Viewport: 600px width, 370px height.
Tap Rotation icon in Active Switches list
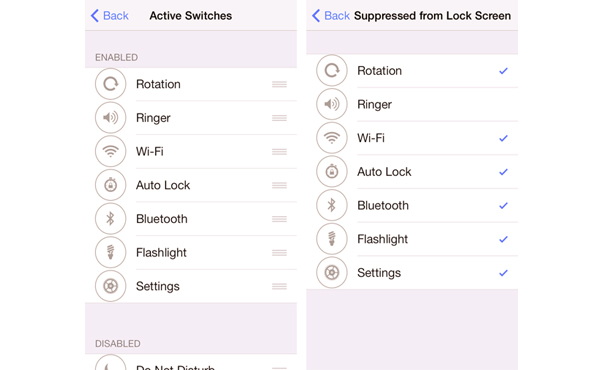click(111, 84)
